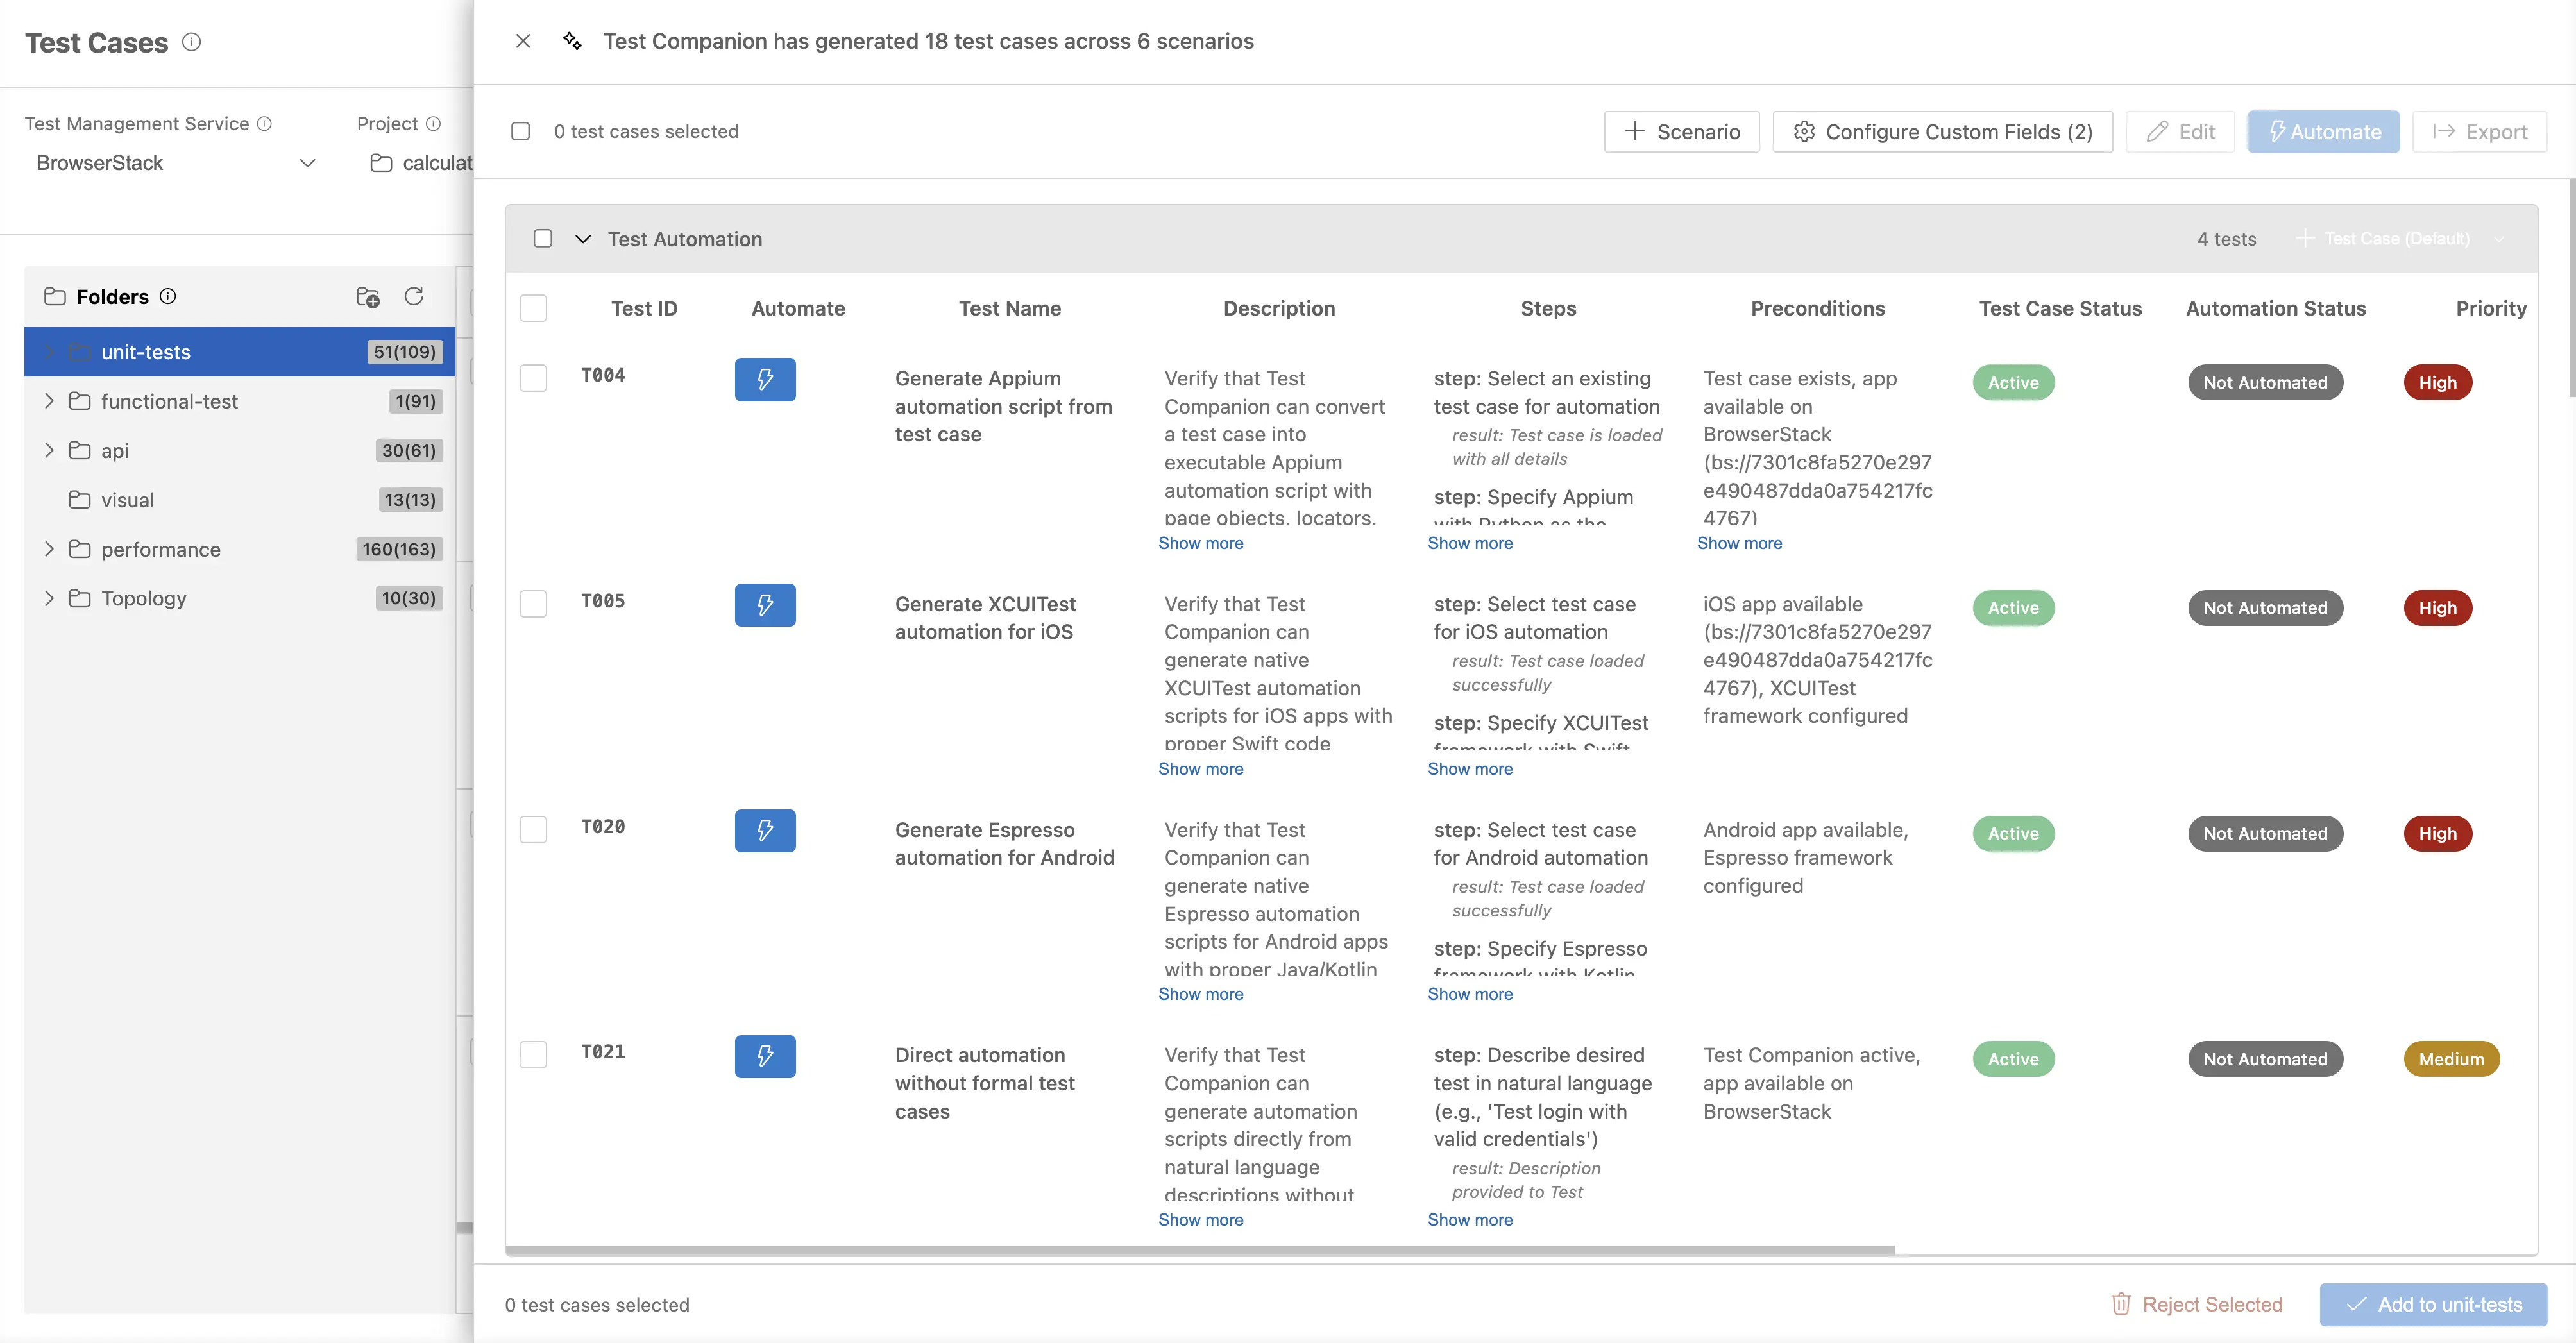Open Test Management Service info icon

point(264,124)
